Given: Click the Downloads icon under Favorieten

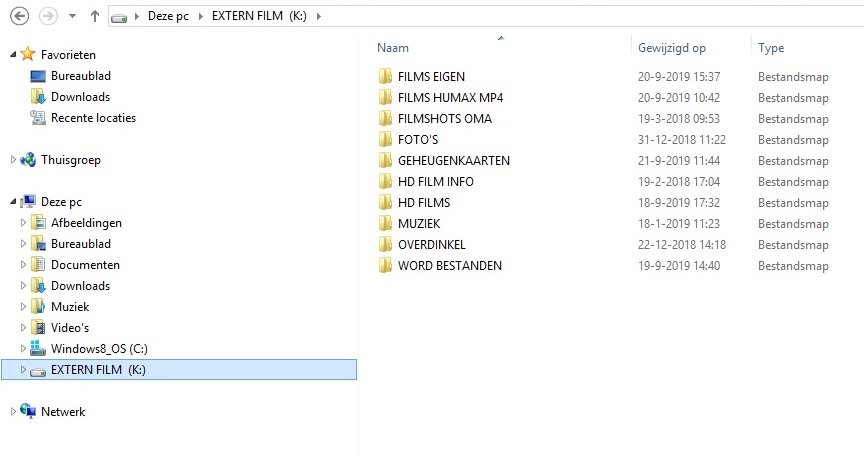Looking at the screenshot, I should click(x=38, y=97).
